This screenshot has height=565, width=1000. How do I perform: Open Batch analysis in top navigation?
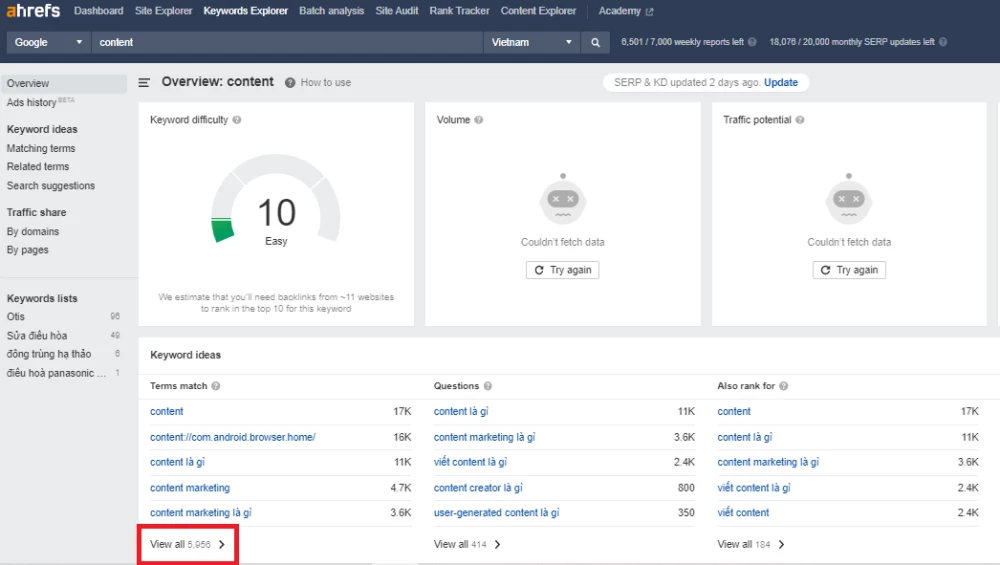[x=332, y=11]
